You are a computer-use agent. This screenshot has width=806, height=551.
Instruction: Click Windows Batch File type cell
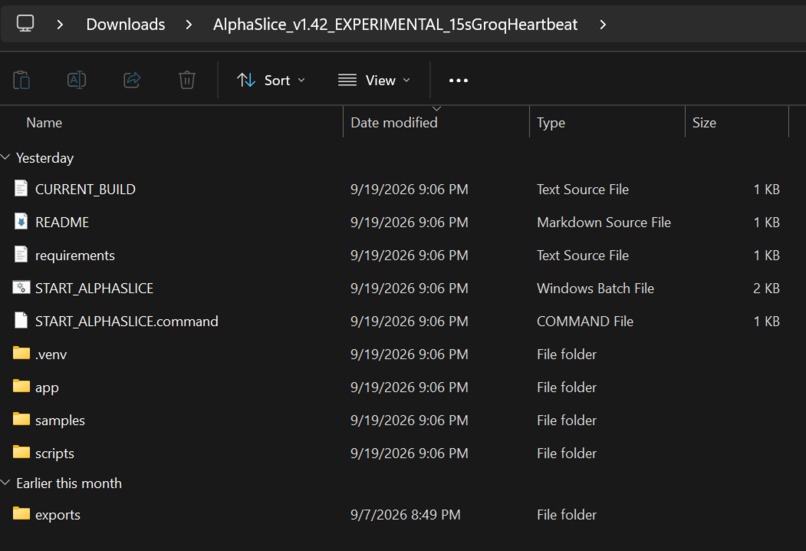[595, 288]
